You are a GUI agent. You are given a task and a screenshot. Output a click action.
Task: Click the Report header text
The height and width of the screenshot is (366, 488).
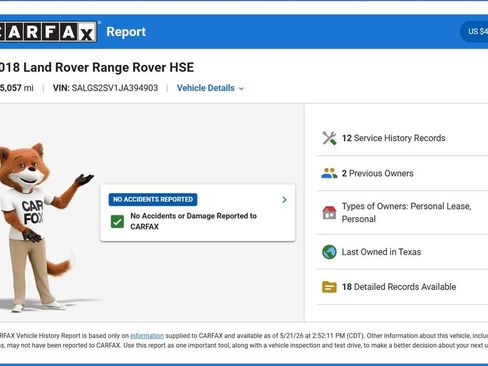click(x=126, y=32)
